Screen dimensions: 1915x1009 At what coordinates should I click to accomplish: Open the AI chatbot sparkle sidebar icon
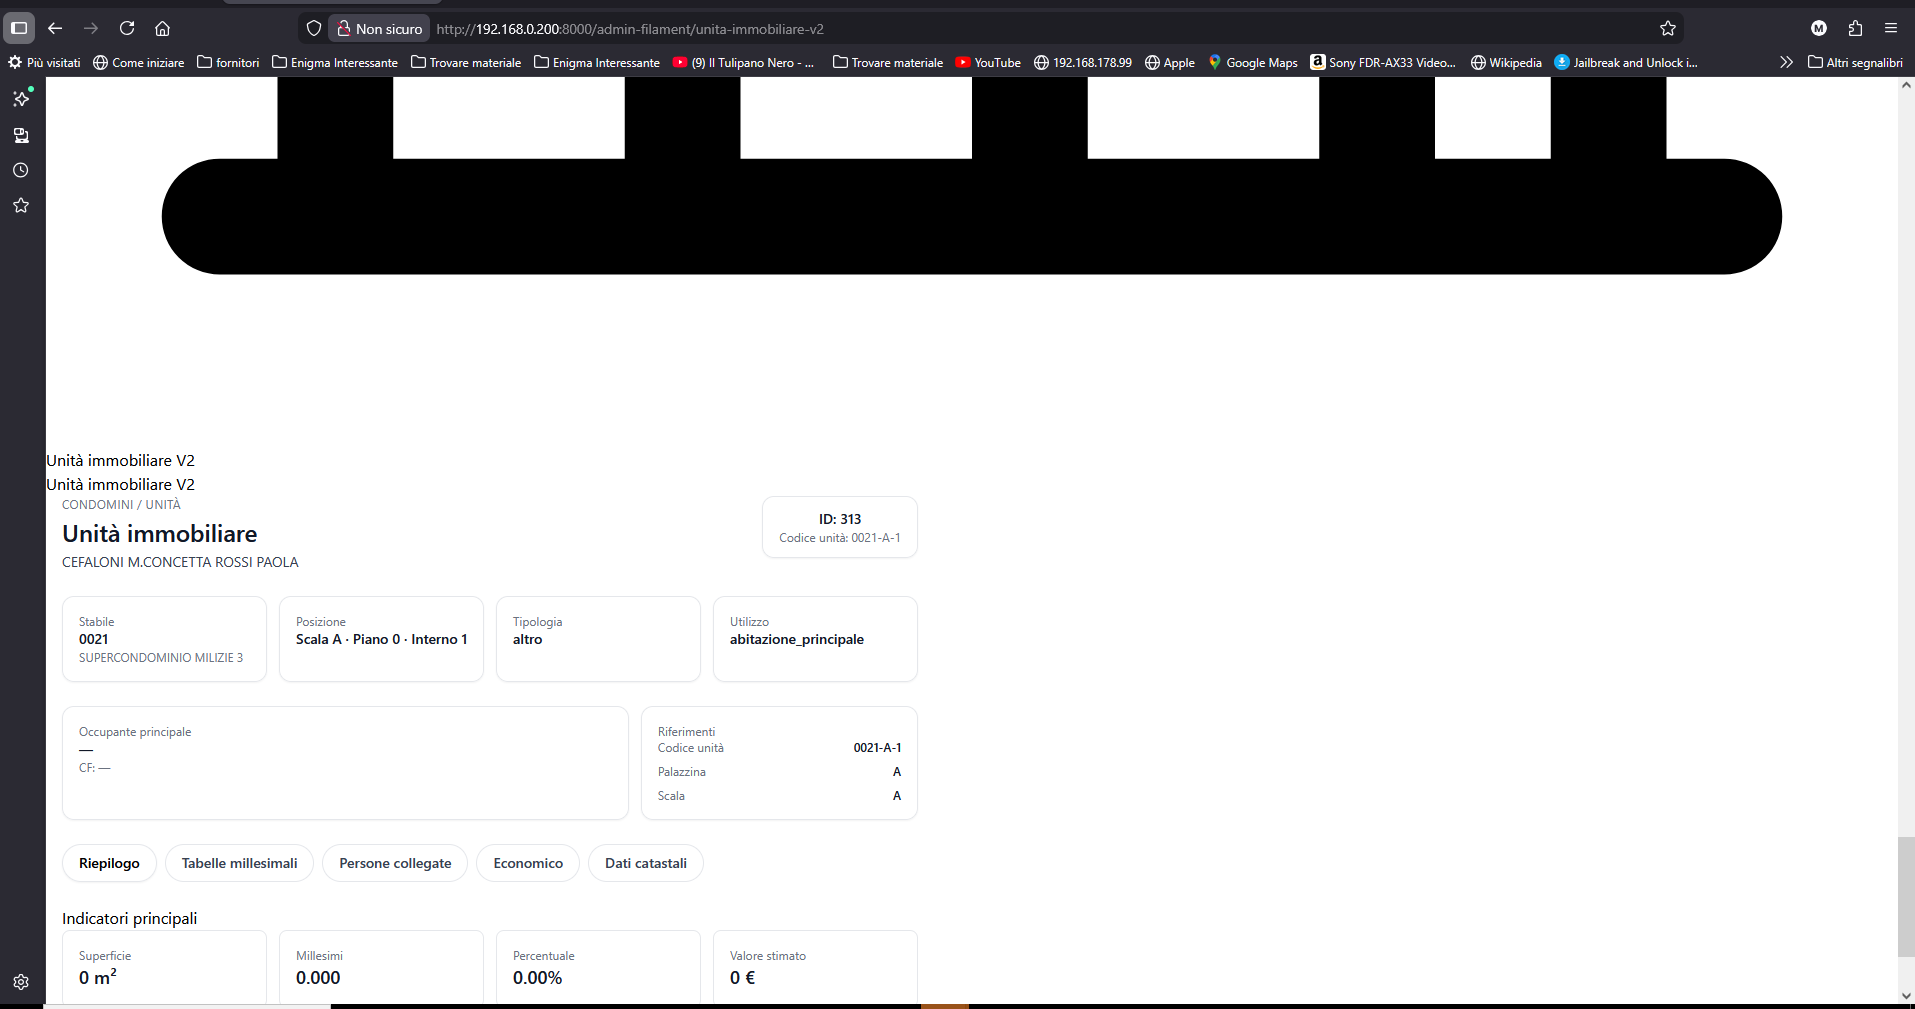(x=21, y=98)
